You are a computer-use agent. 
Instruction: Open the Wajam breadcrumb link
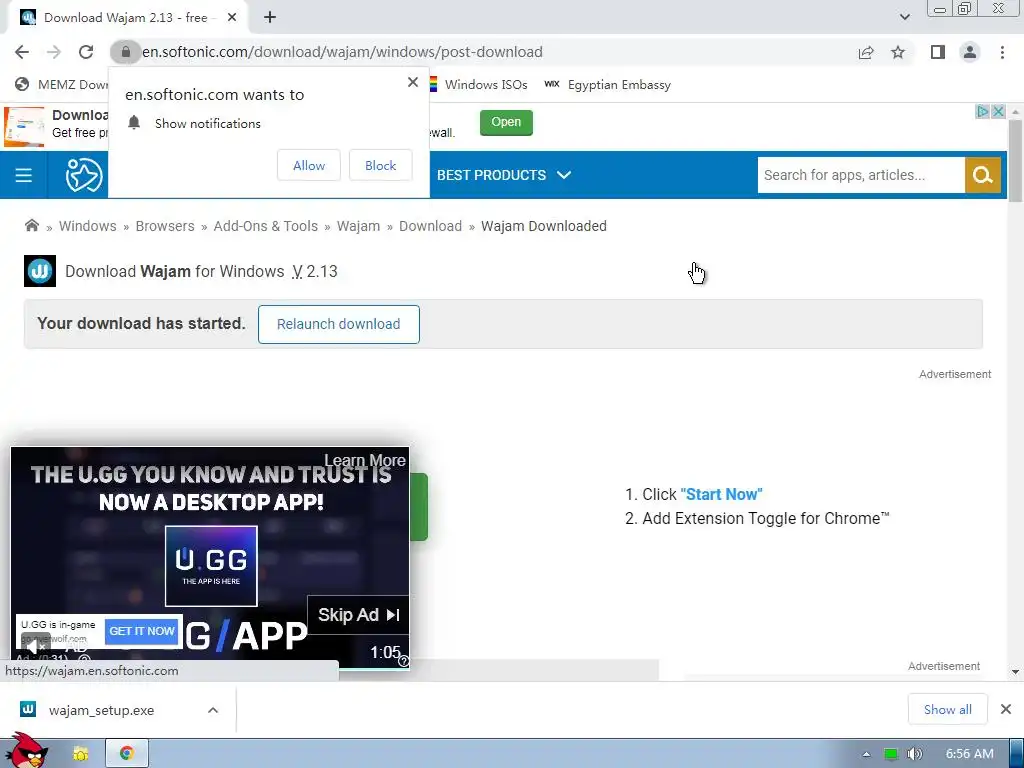pyautogui.click(x=358, y=226)
